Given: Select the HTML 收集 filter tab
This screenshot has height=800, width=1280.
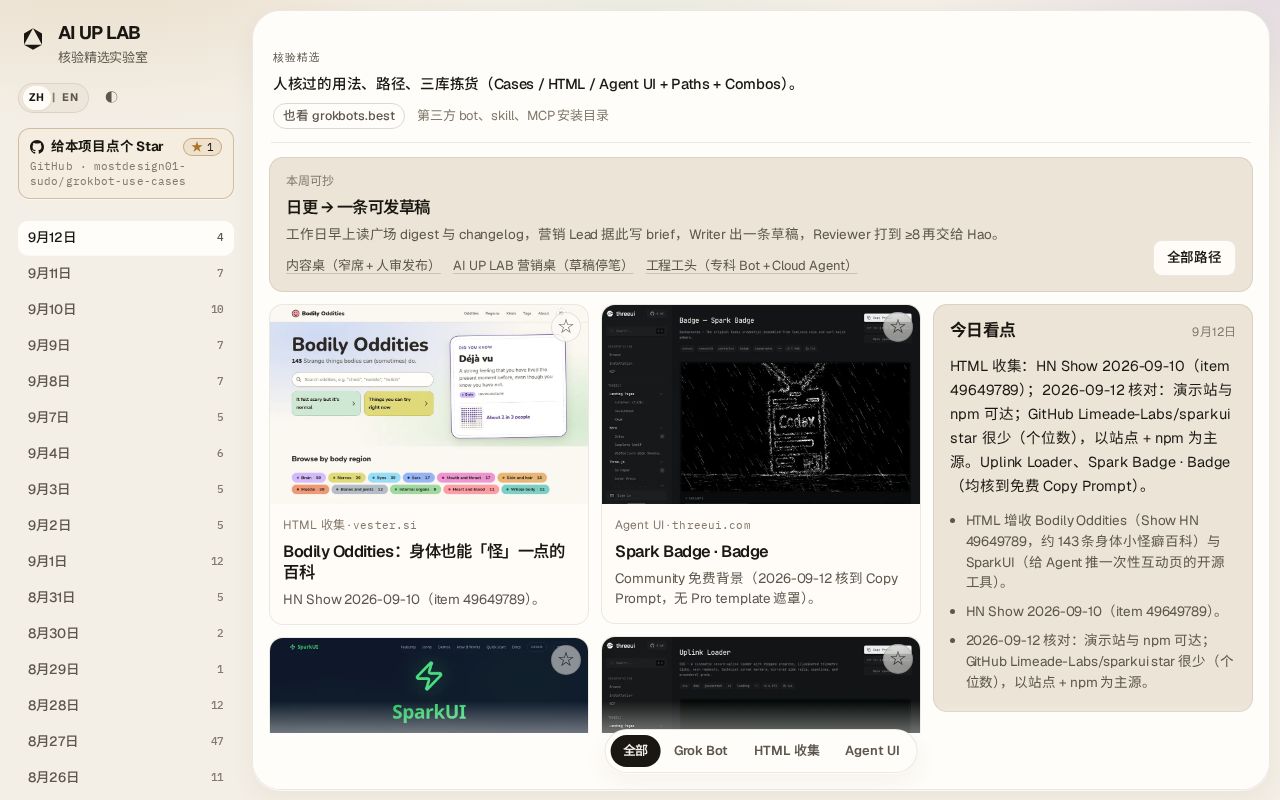Looking at the screenshot, I should tap(787, 751).
